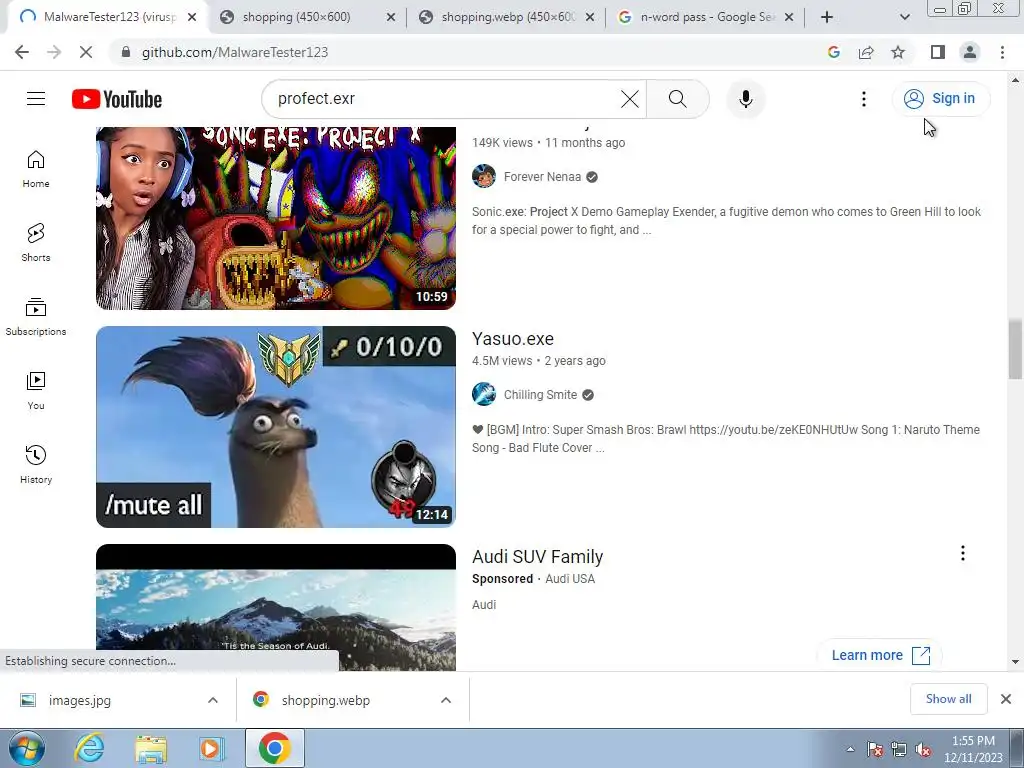Open Shorts from the sidebar
This screenshot has width=1024, height=768.
[x=36, y=243]
